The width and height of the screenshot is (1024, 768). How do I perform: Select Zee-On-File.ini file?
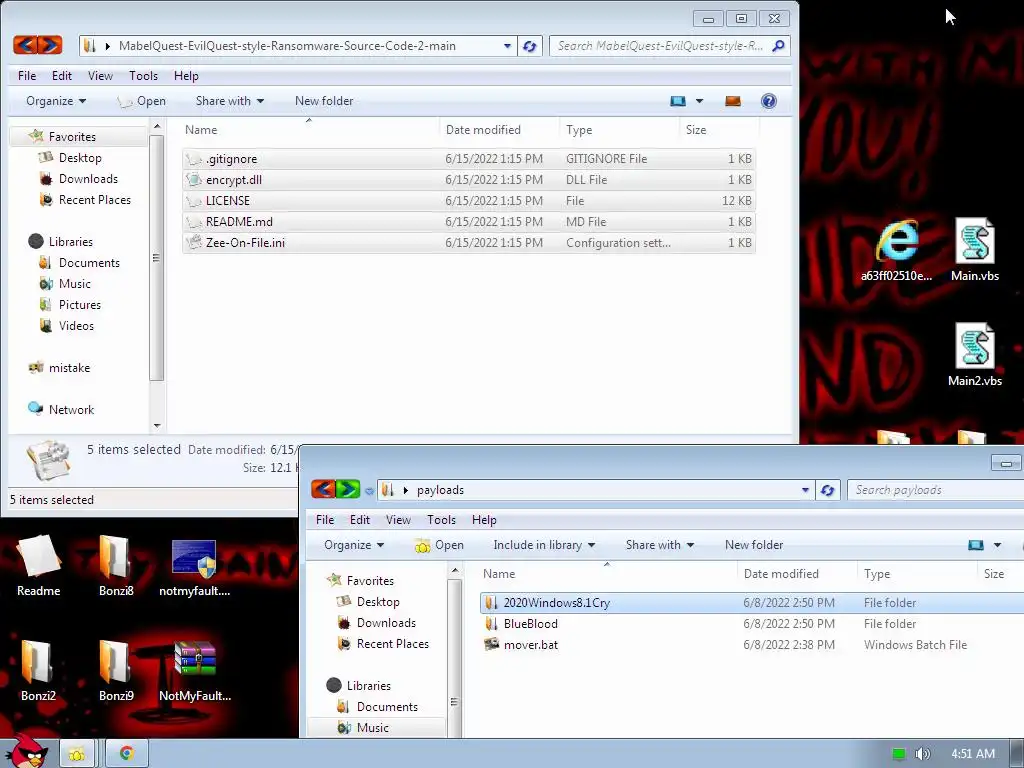click(x=468, y=243)
